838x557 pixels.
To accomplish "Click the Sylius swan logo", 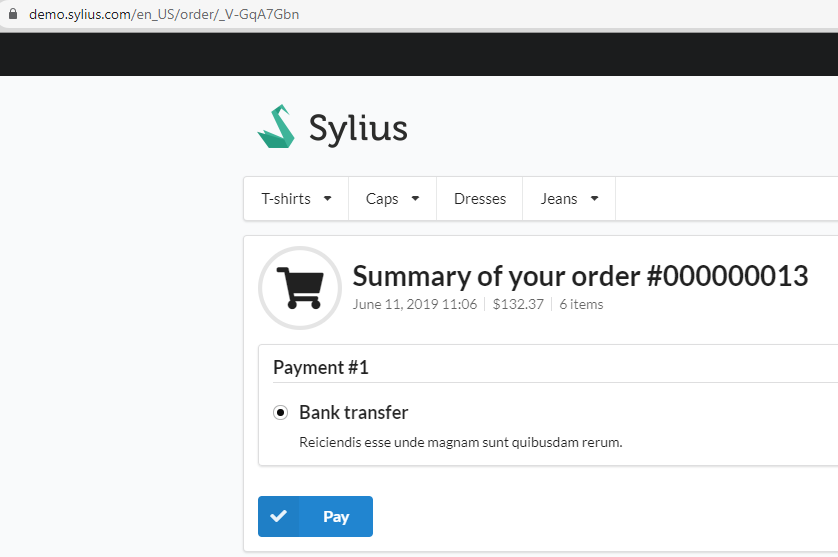I will [x=276, y=126].
